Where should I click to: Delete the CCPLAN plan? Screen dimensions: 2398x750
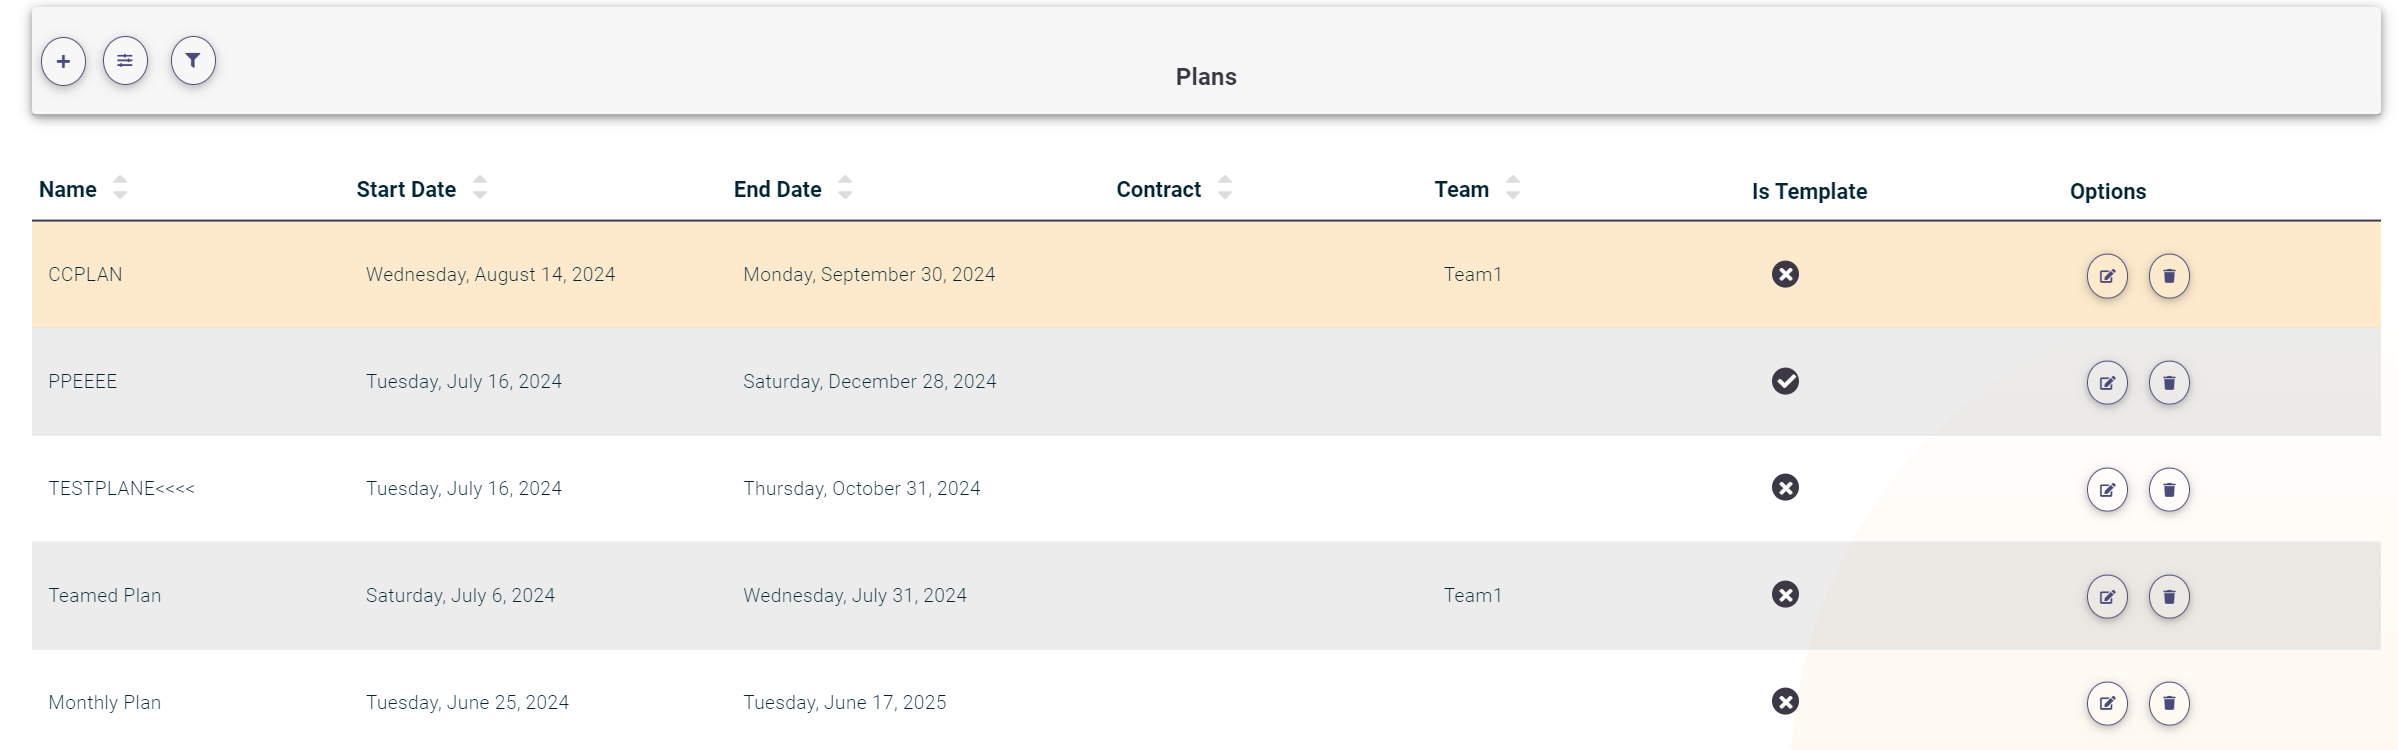coord(2168,276)
